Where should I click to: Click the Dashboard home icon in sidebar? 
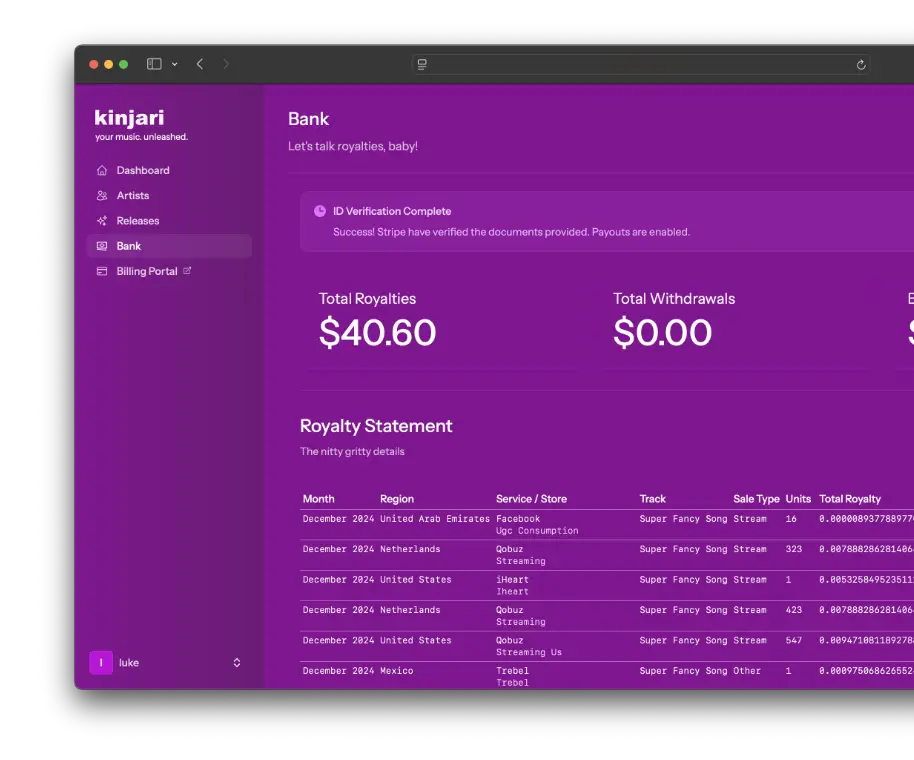click(x=102, y=171)
